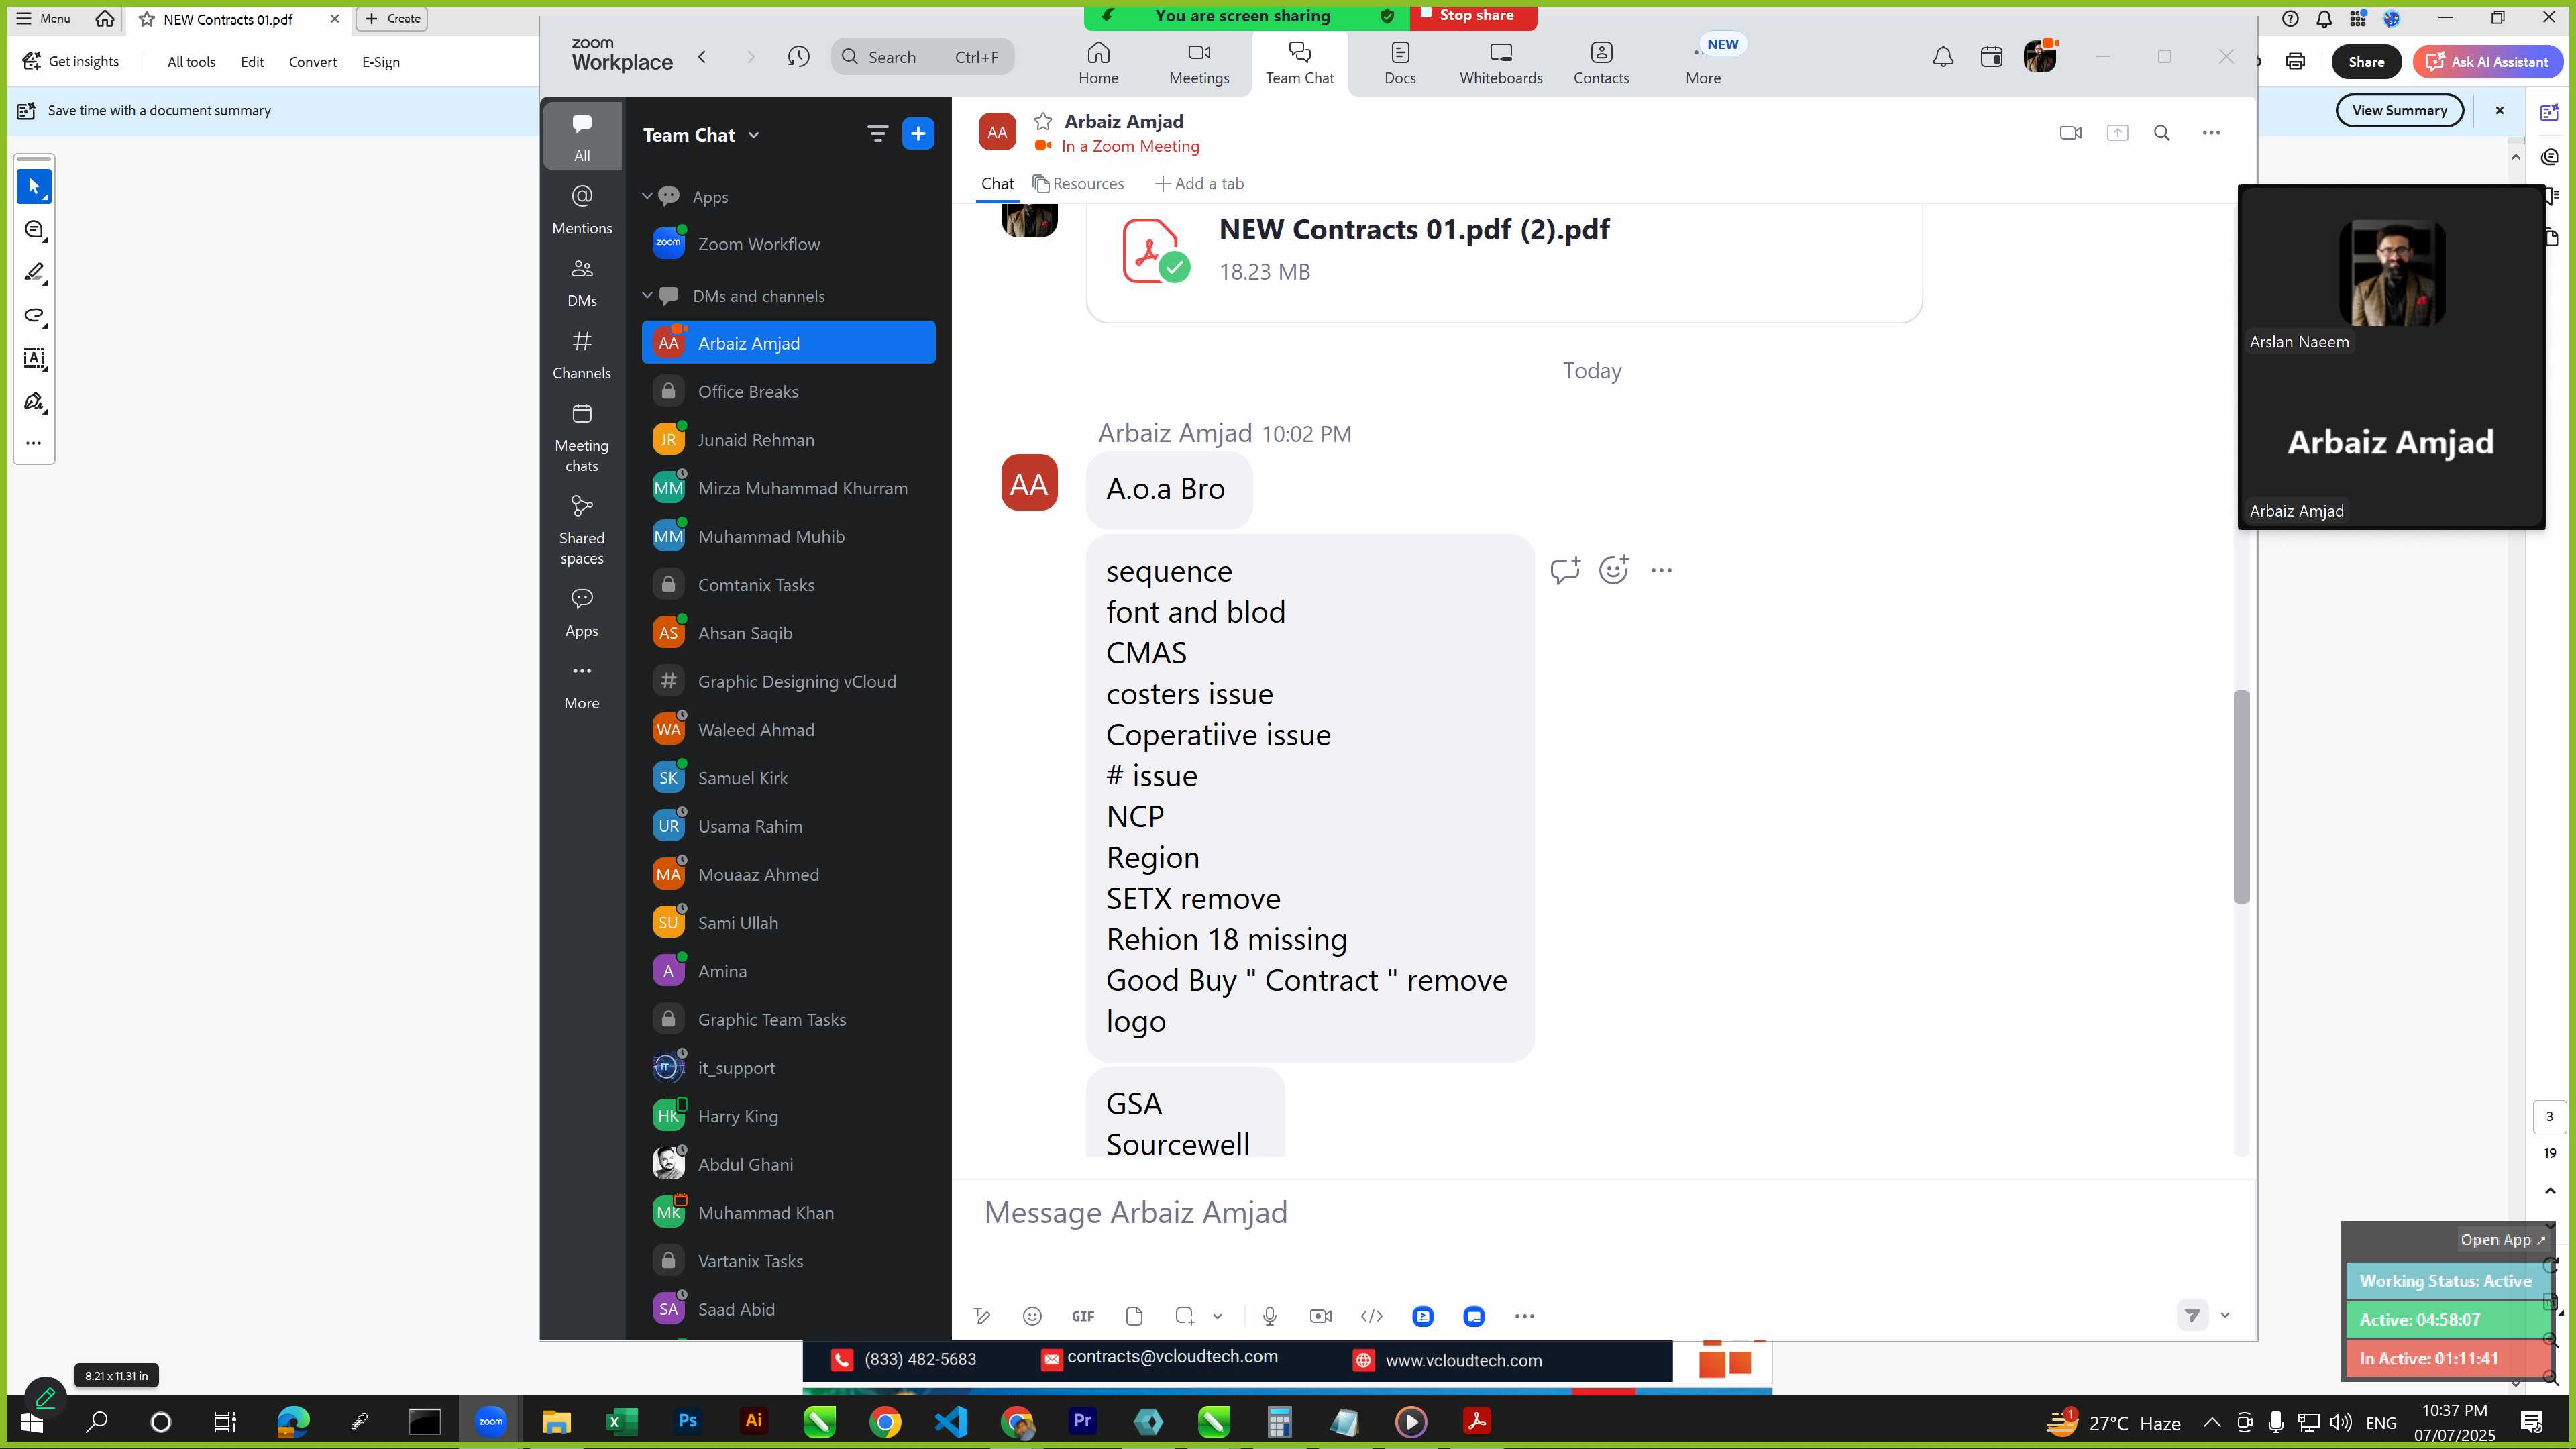Viewport: 2576px width, 1449px height.
Task: Select the Acrobat highlight pen tool
Action: pyautogui.click(x=34, y=273)
